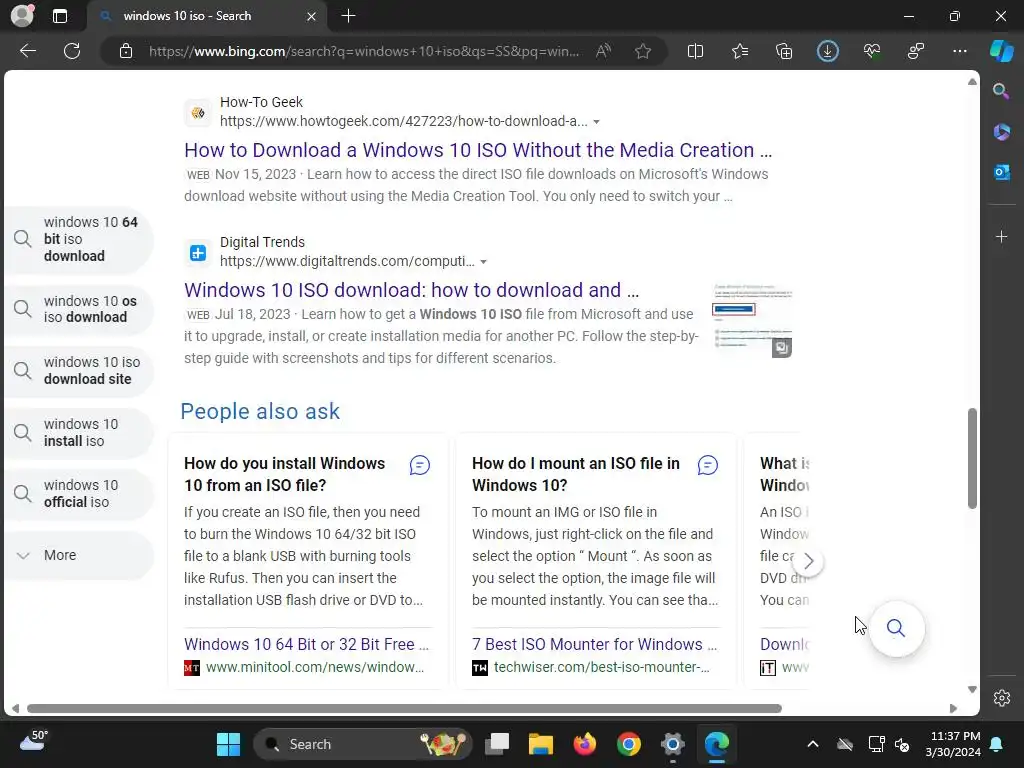Open notifications bell in tray
The height and width of the screenshot is (768, 1024).
(997, 744)
